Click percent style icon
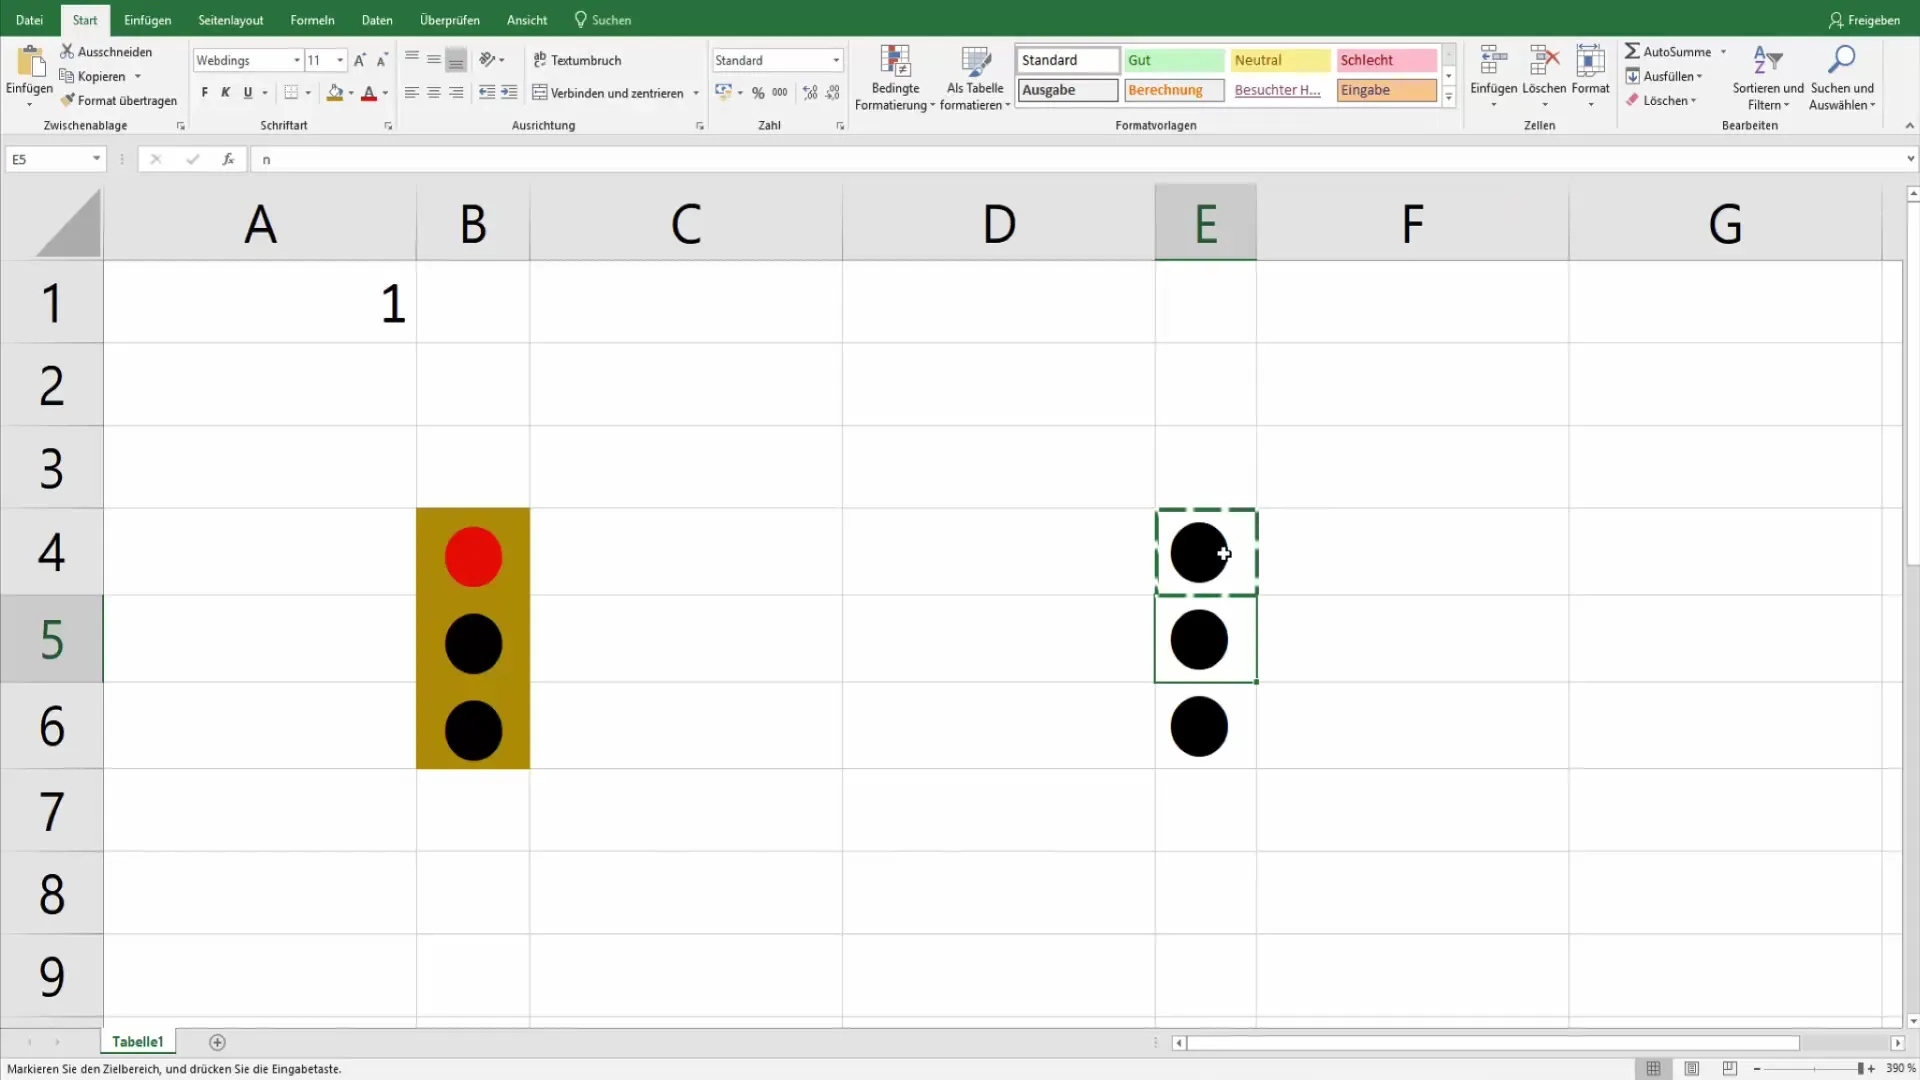Screen dimensions: 1920x1080 coord(758,93)
